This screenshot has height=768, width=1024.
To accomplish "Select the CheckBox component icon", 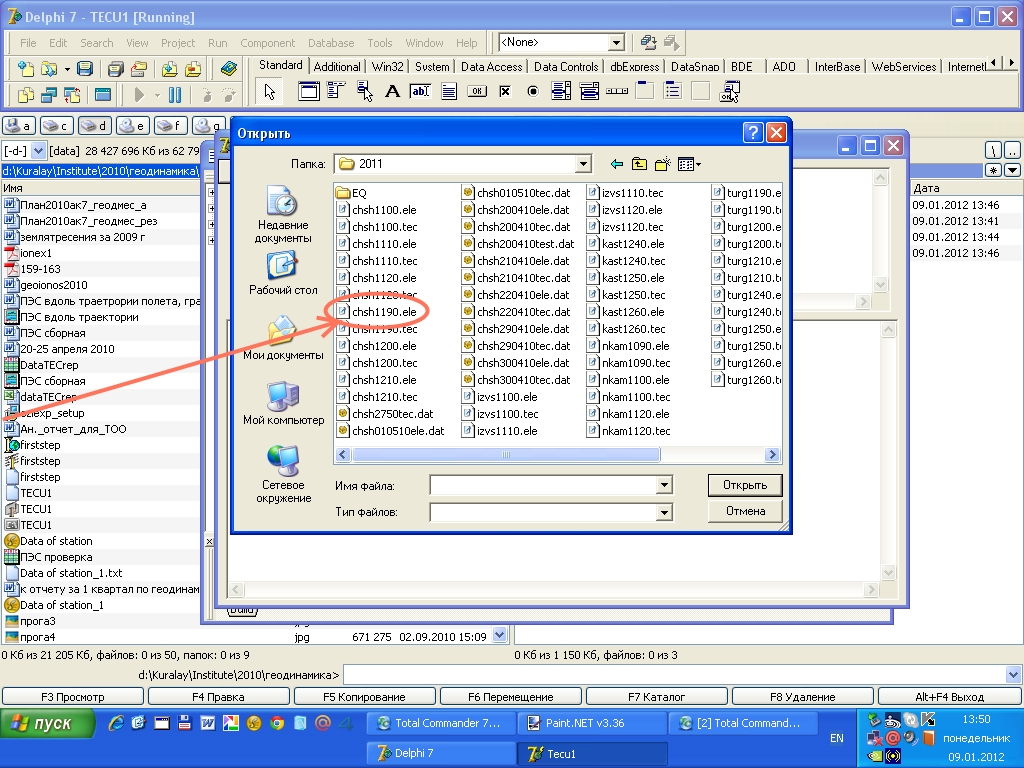I will pos(505,91).
